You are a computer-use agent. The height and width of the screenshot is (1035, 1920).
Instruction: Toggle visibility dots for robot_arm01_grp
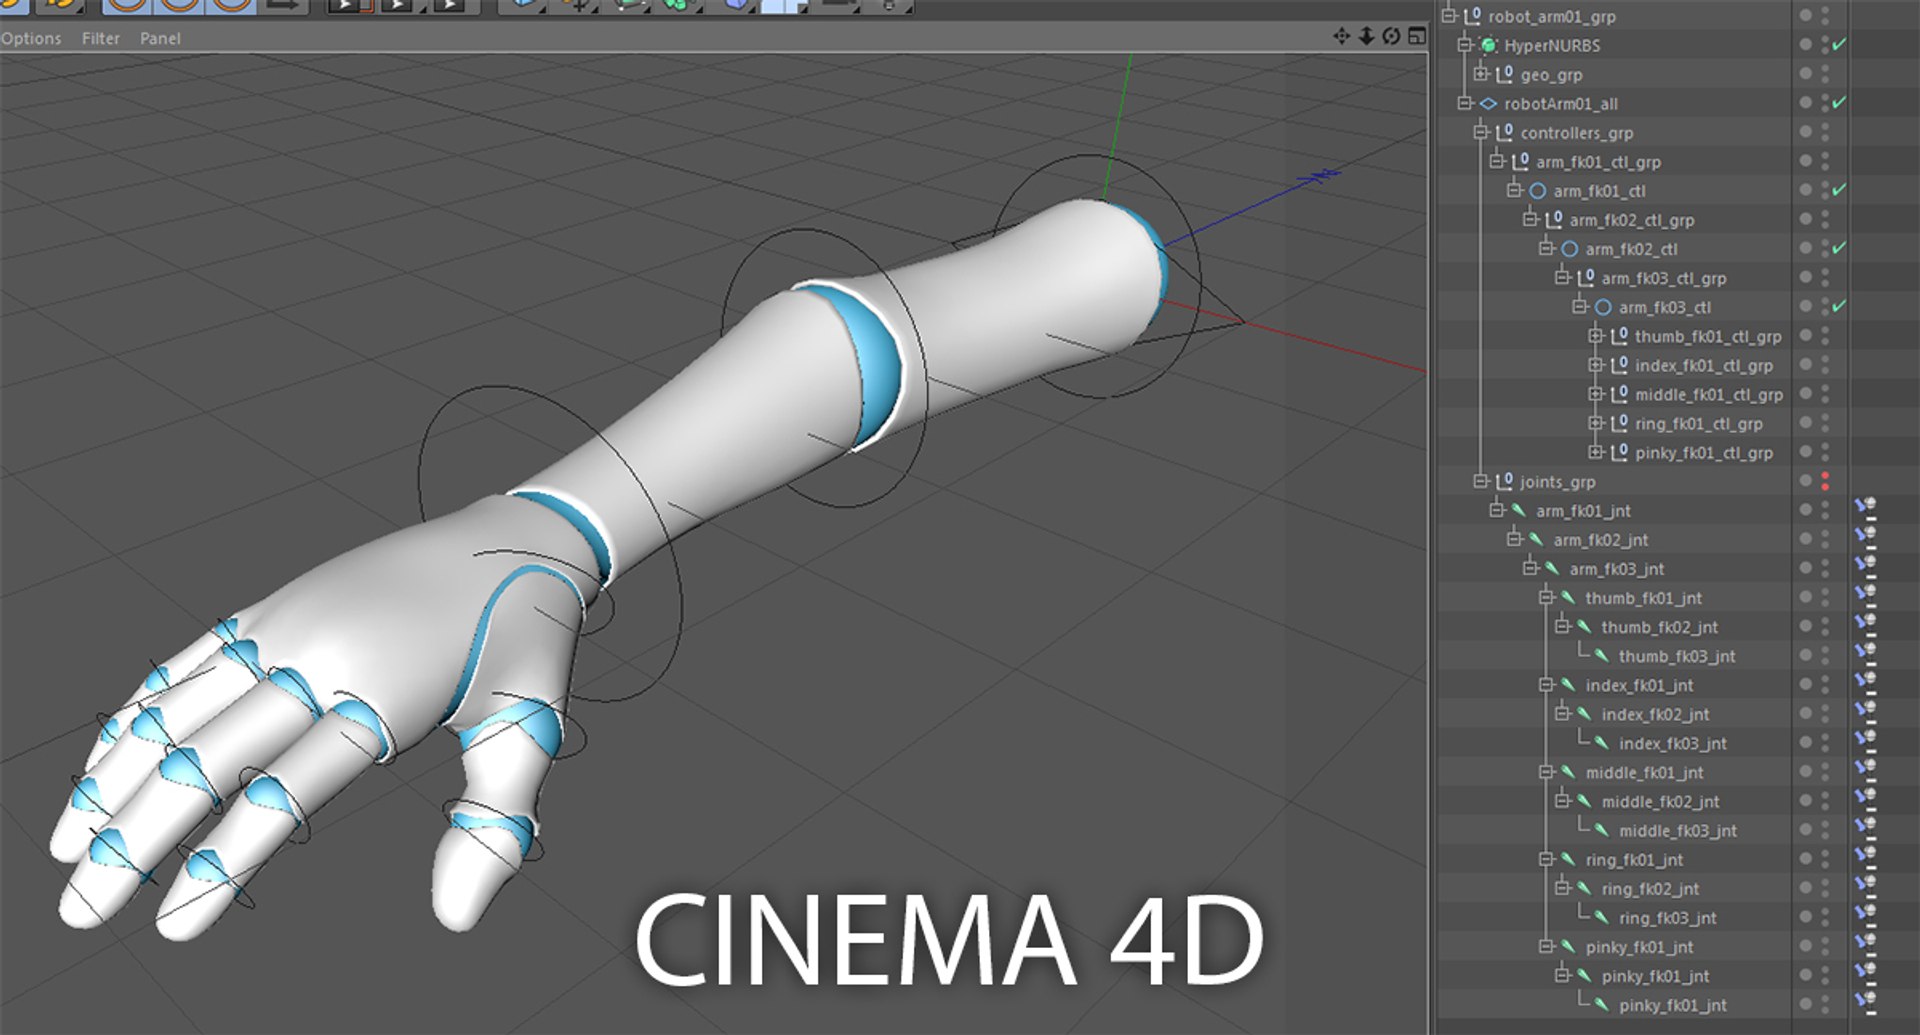(x=1825, y=16)
